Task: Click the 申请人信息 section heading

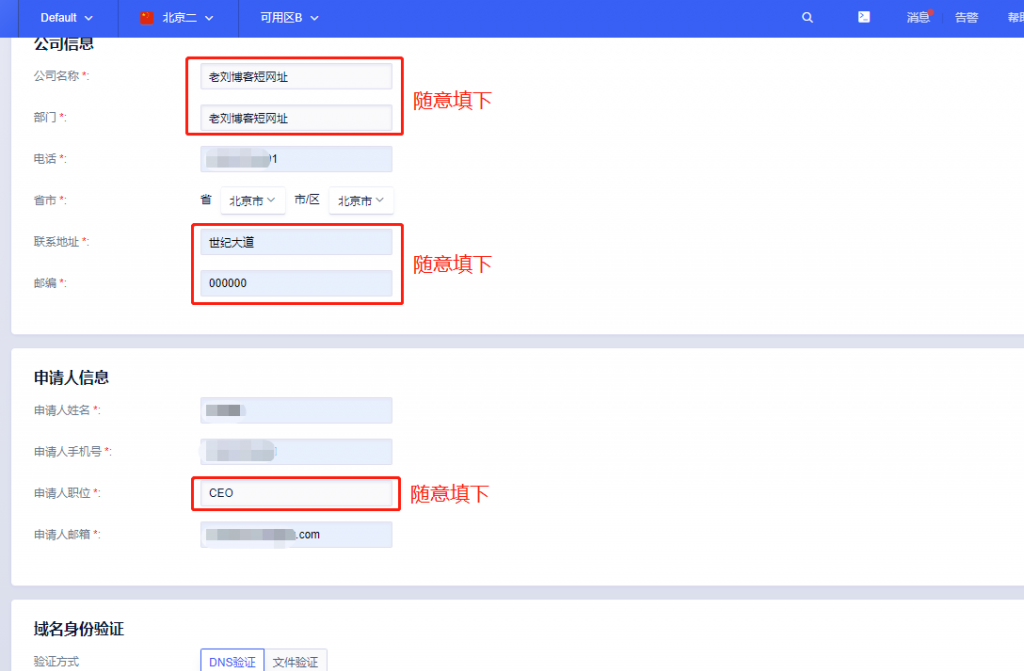Action: click(71, 378)
